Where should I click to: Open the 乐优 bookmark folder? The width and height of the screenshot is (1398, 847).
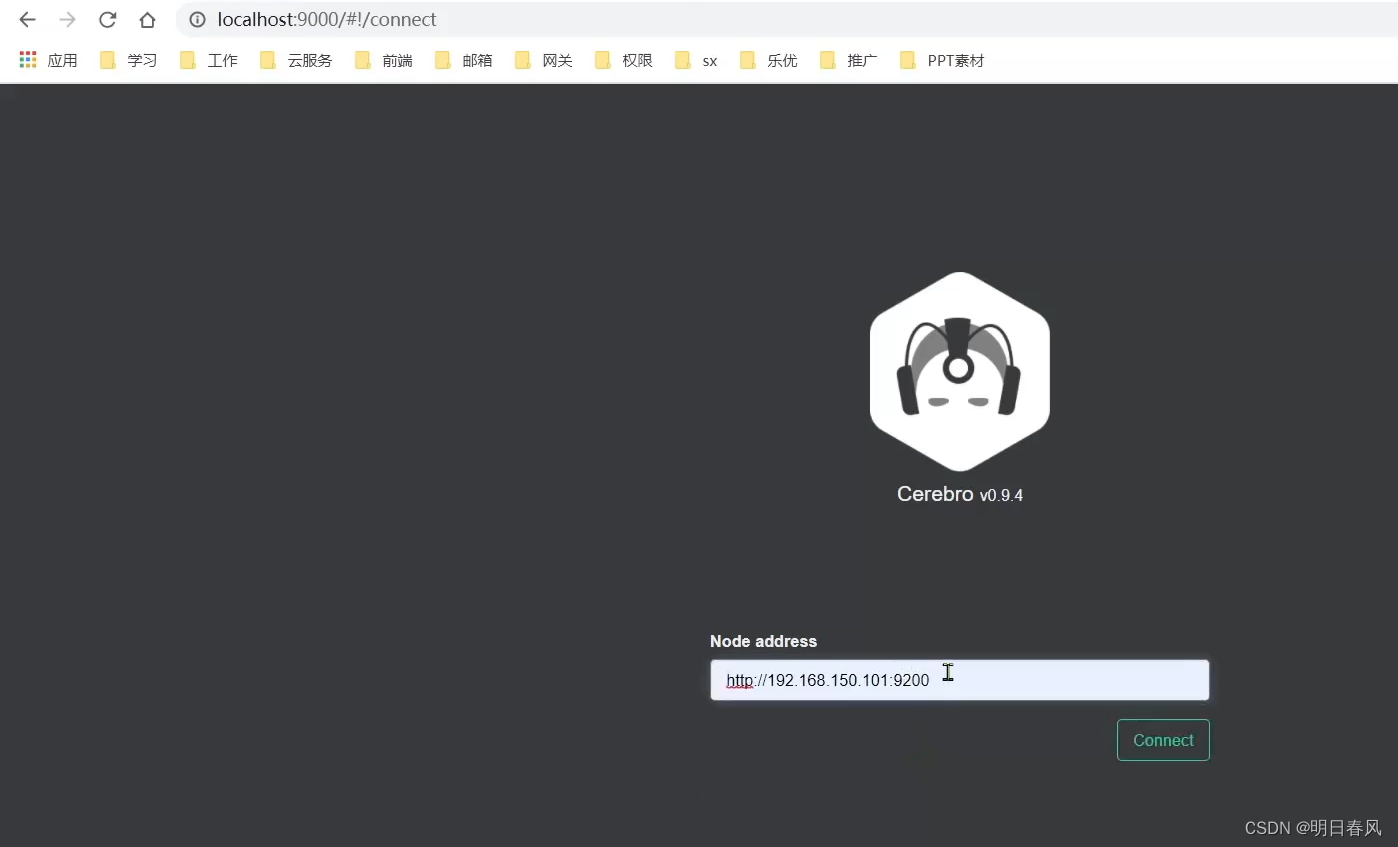pyautogui.click(x=768, y=61)
